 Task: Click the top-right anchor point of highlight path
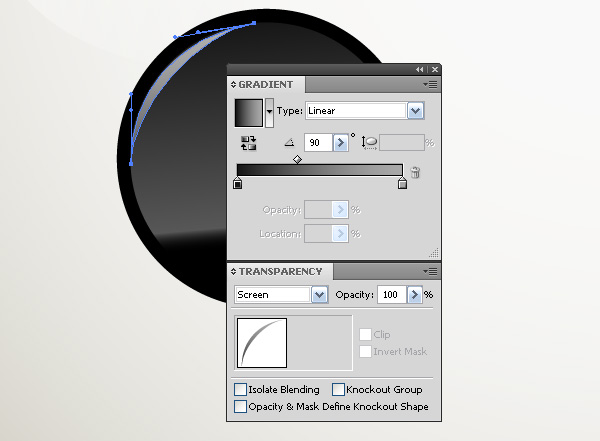click(x=254, y=23)
